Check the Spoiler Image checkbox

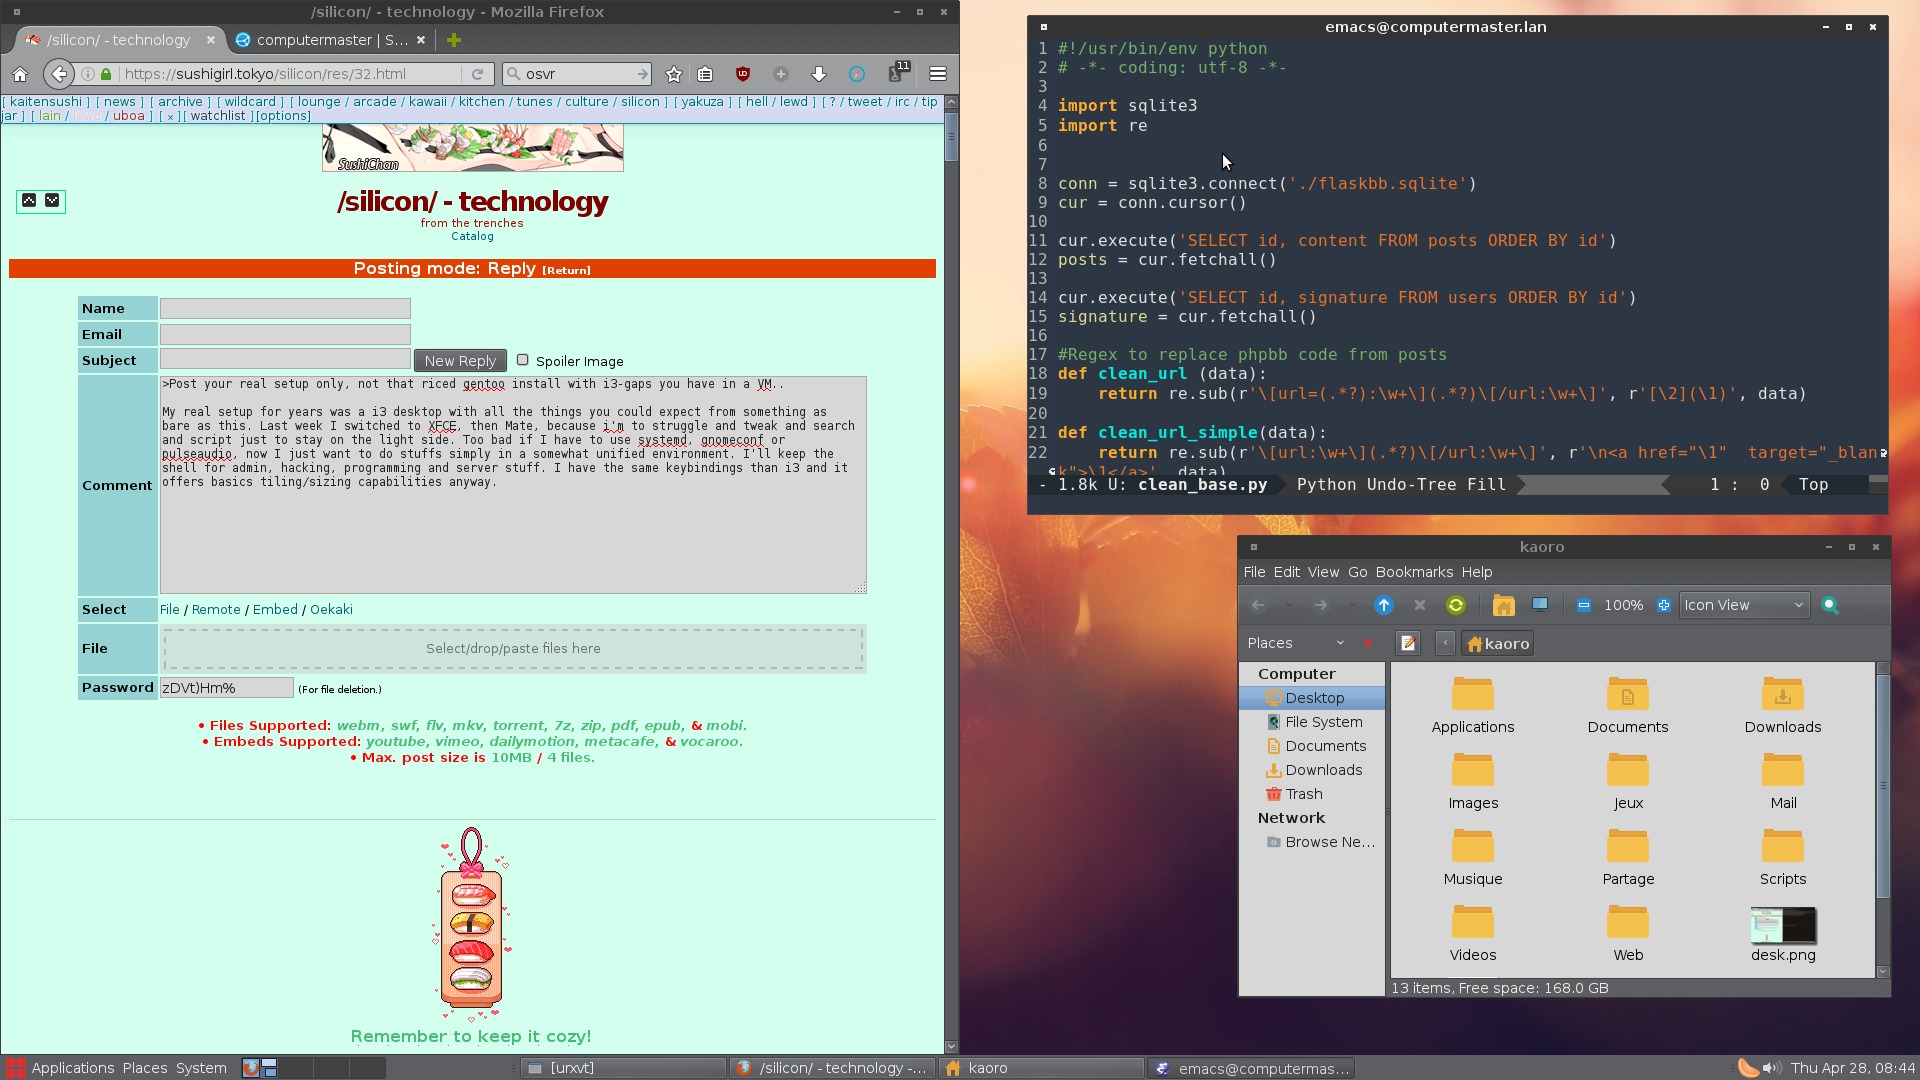[522, 360]
